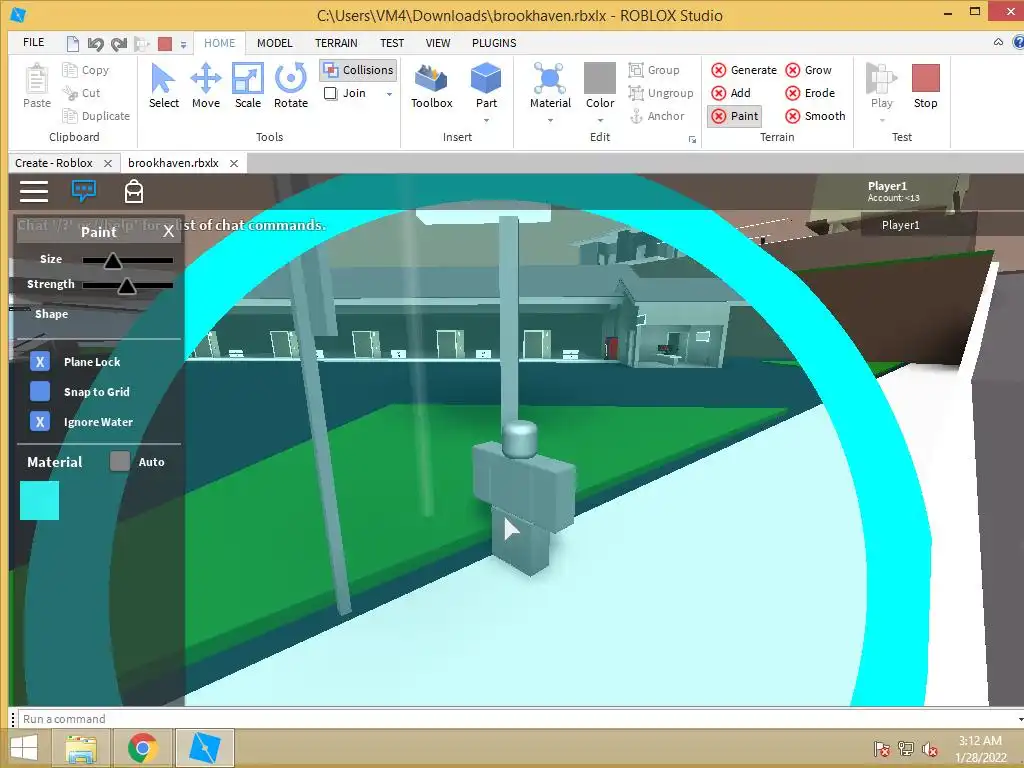Image resolution: width=1024 pixels, height=768 pixels.
Task: Toggle the Auto material checkbox
Action: (120, 461)
